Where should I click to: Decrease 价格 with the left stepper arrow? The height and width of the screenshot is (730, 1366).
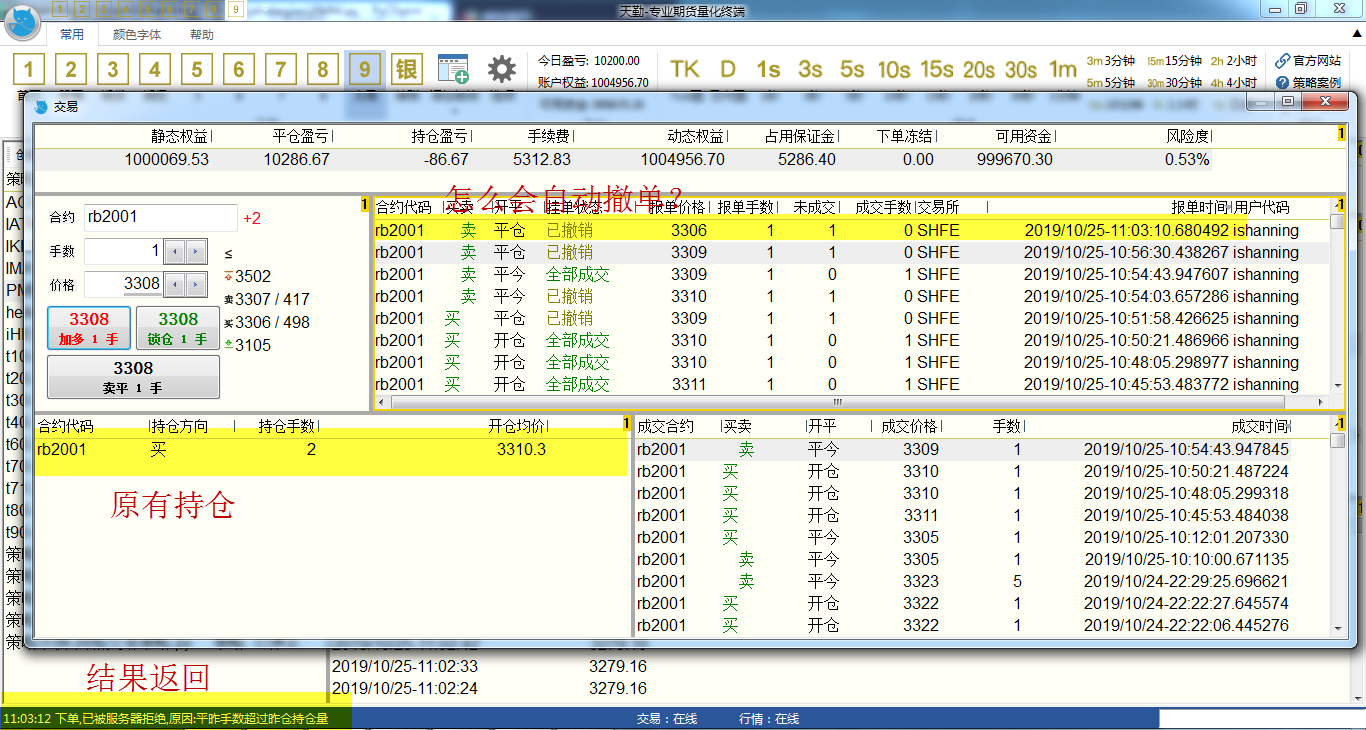click(x=174, y=284)
